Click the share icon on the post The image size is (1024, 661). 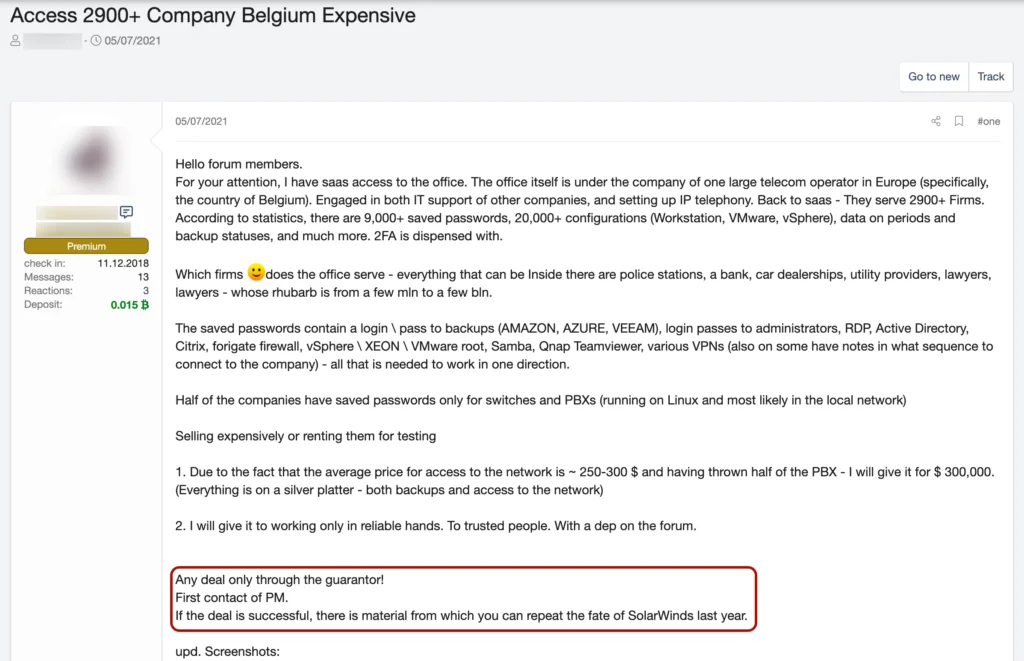click(936, 121)
